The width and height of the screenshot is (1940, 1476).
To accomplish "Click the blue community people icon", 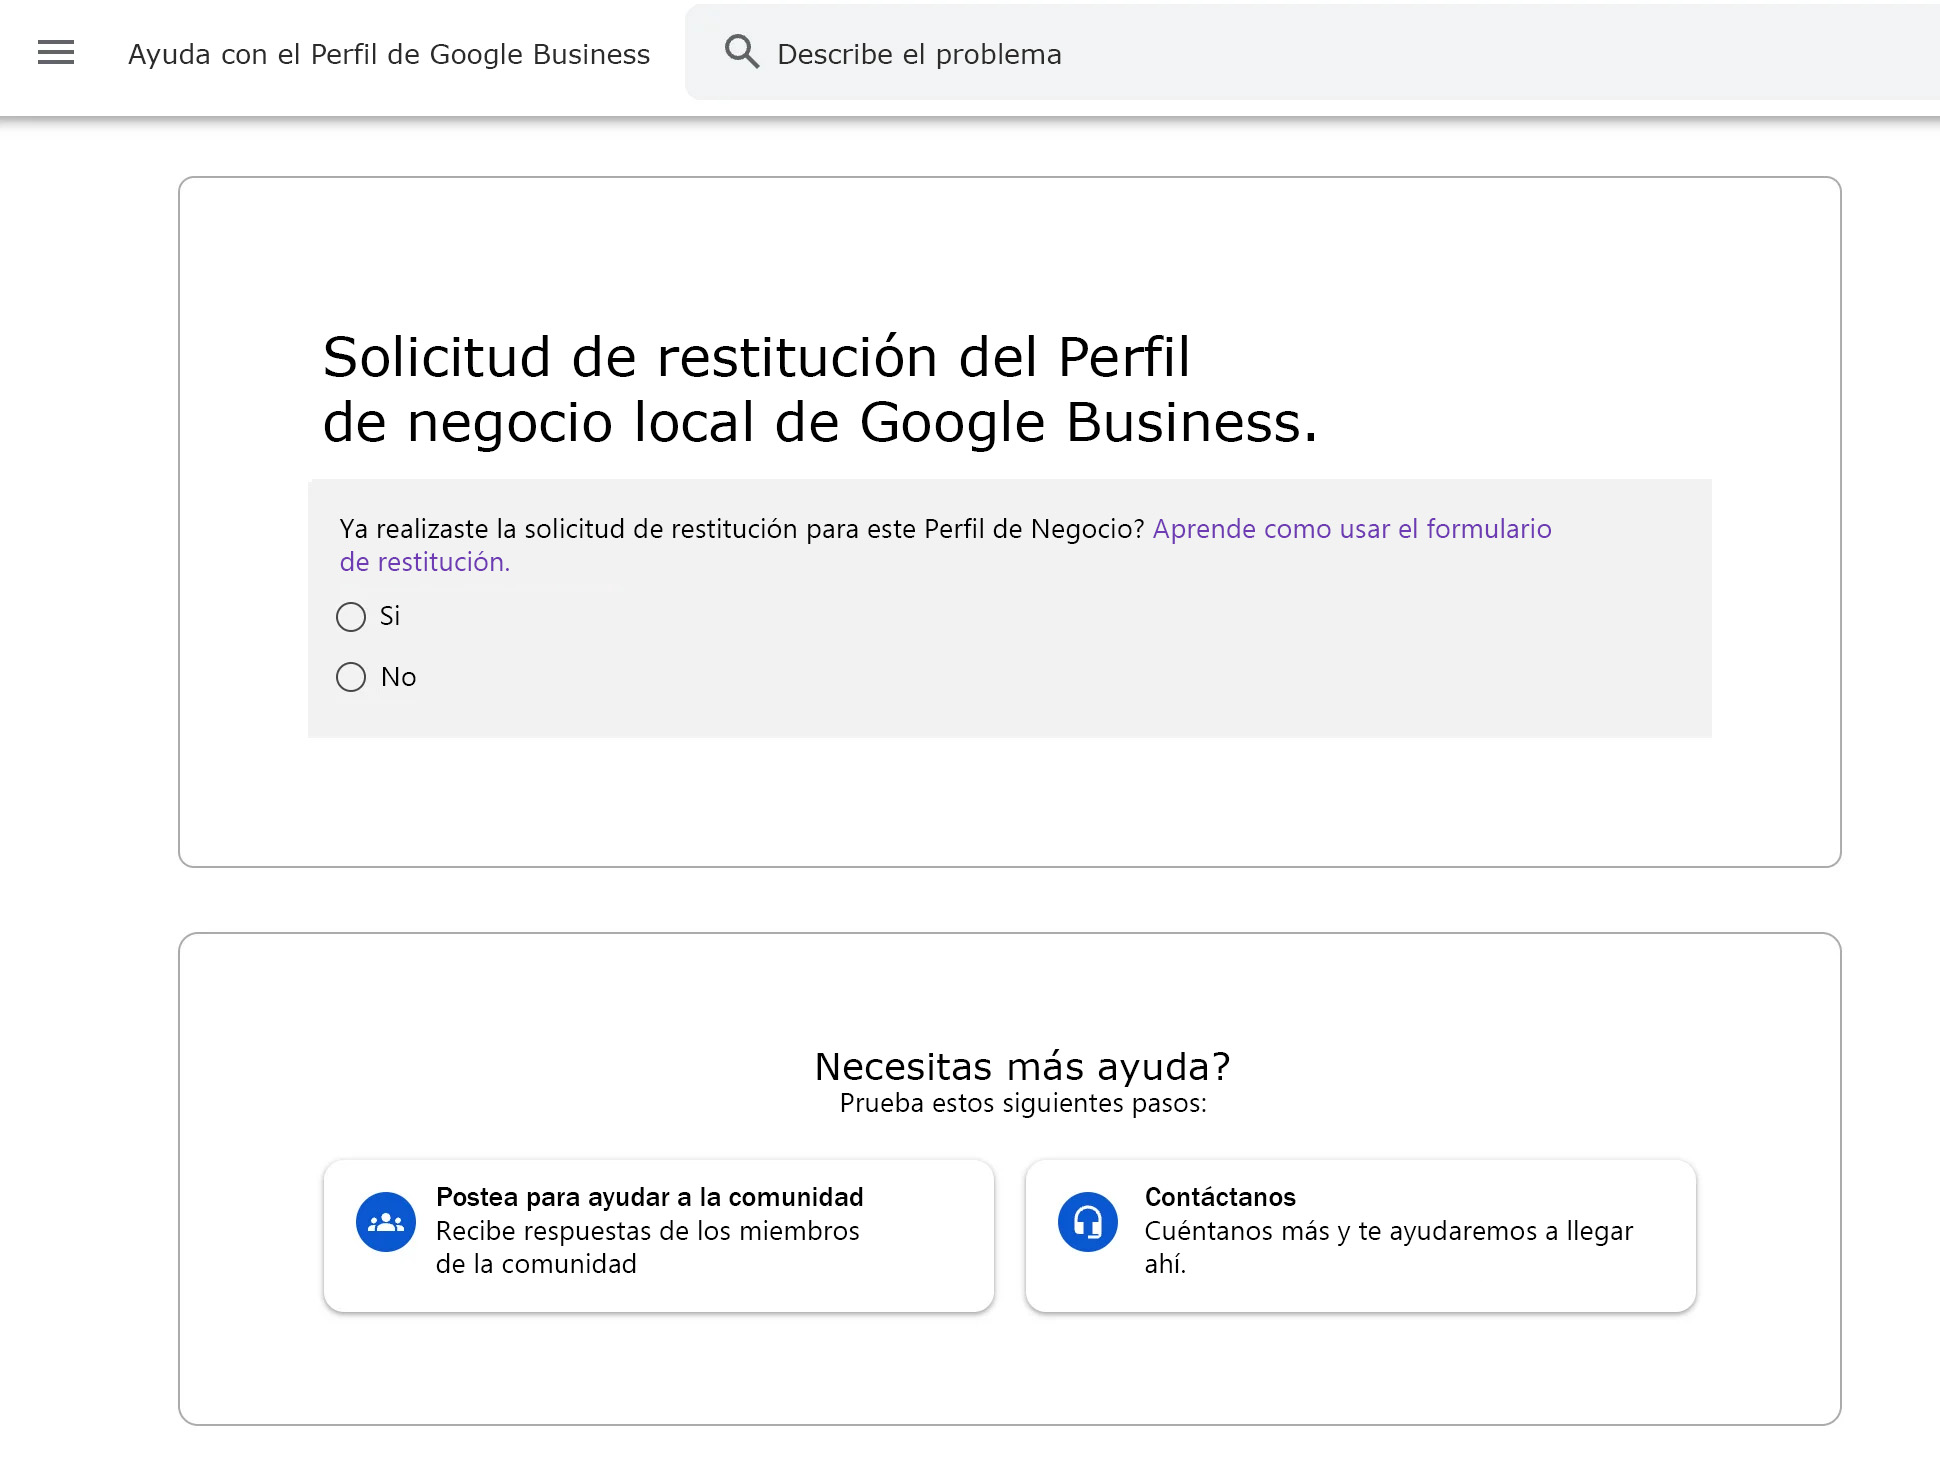I will click(x=386, y=1221).
